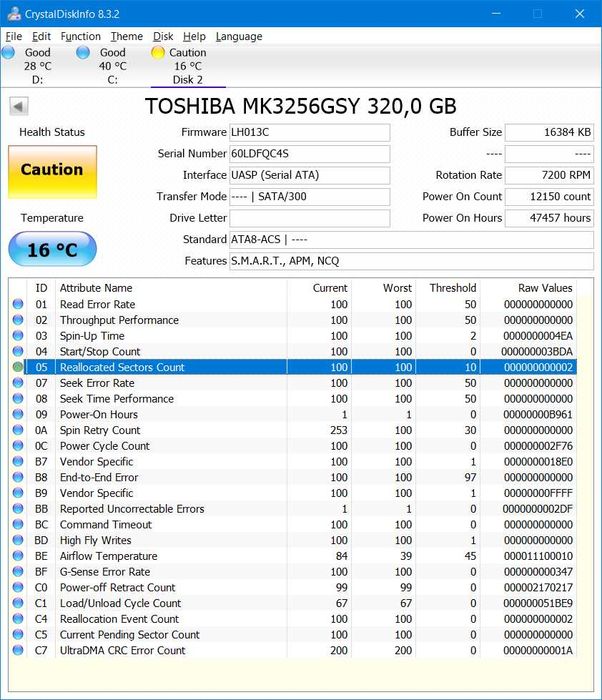Click raw value '000011100010' of Airflow Temperature

click(538, 556)
